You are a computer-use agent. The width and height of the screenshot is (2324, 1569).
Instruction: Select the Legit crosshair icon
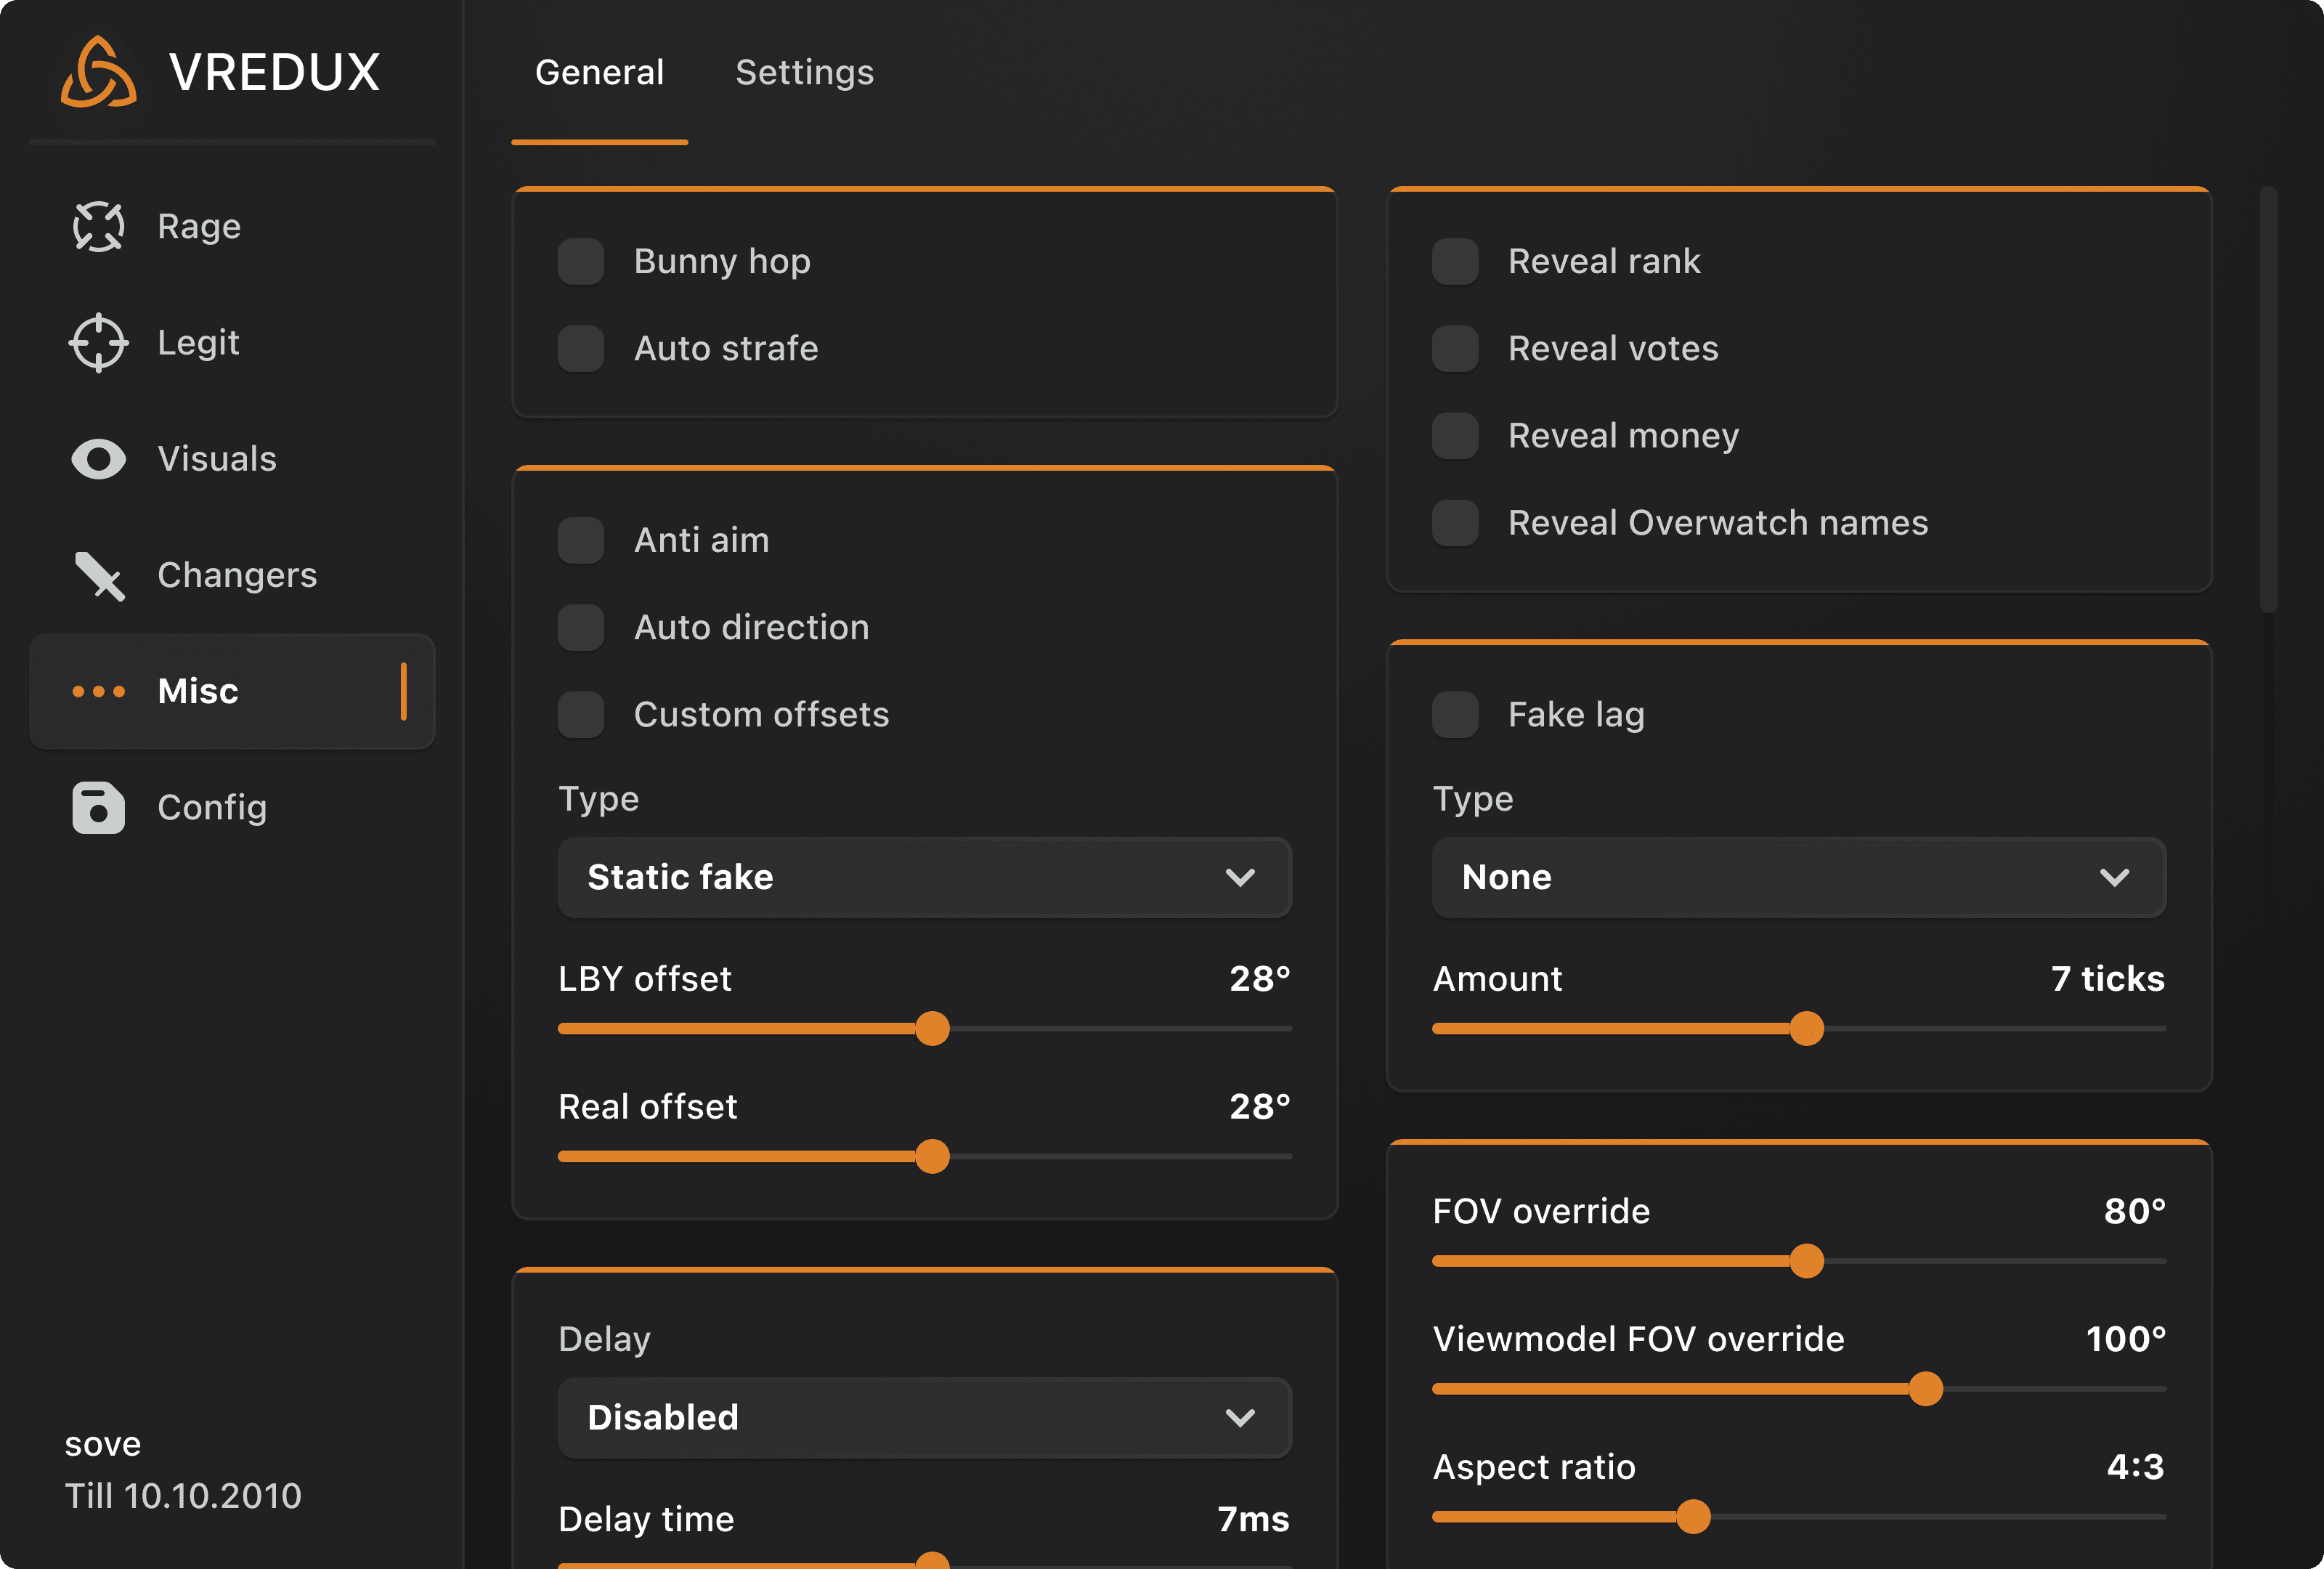click(98, 343)
